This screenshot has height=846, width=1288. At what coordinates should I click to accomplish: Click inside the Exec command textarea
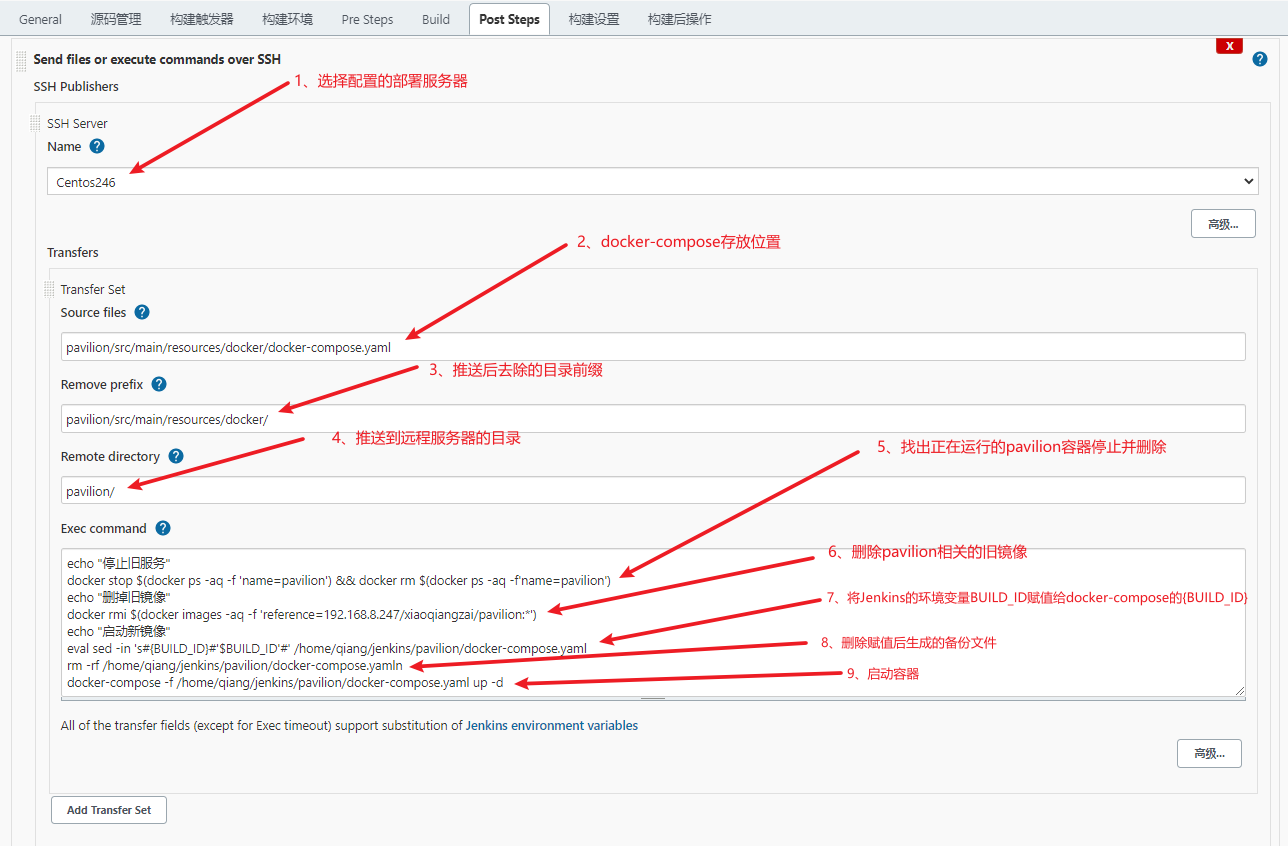[x=653, y=622]
